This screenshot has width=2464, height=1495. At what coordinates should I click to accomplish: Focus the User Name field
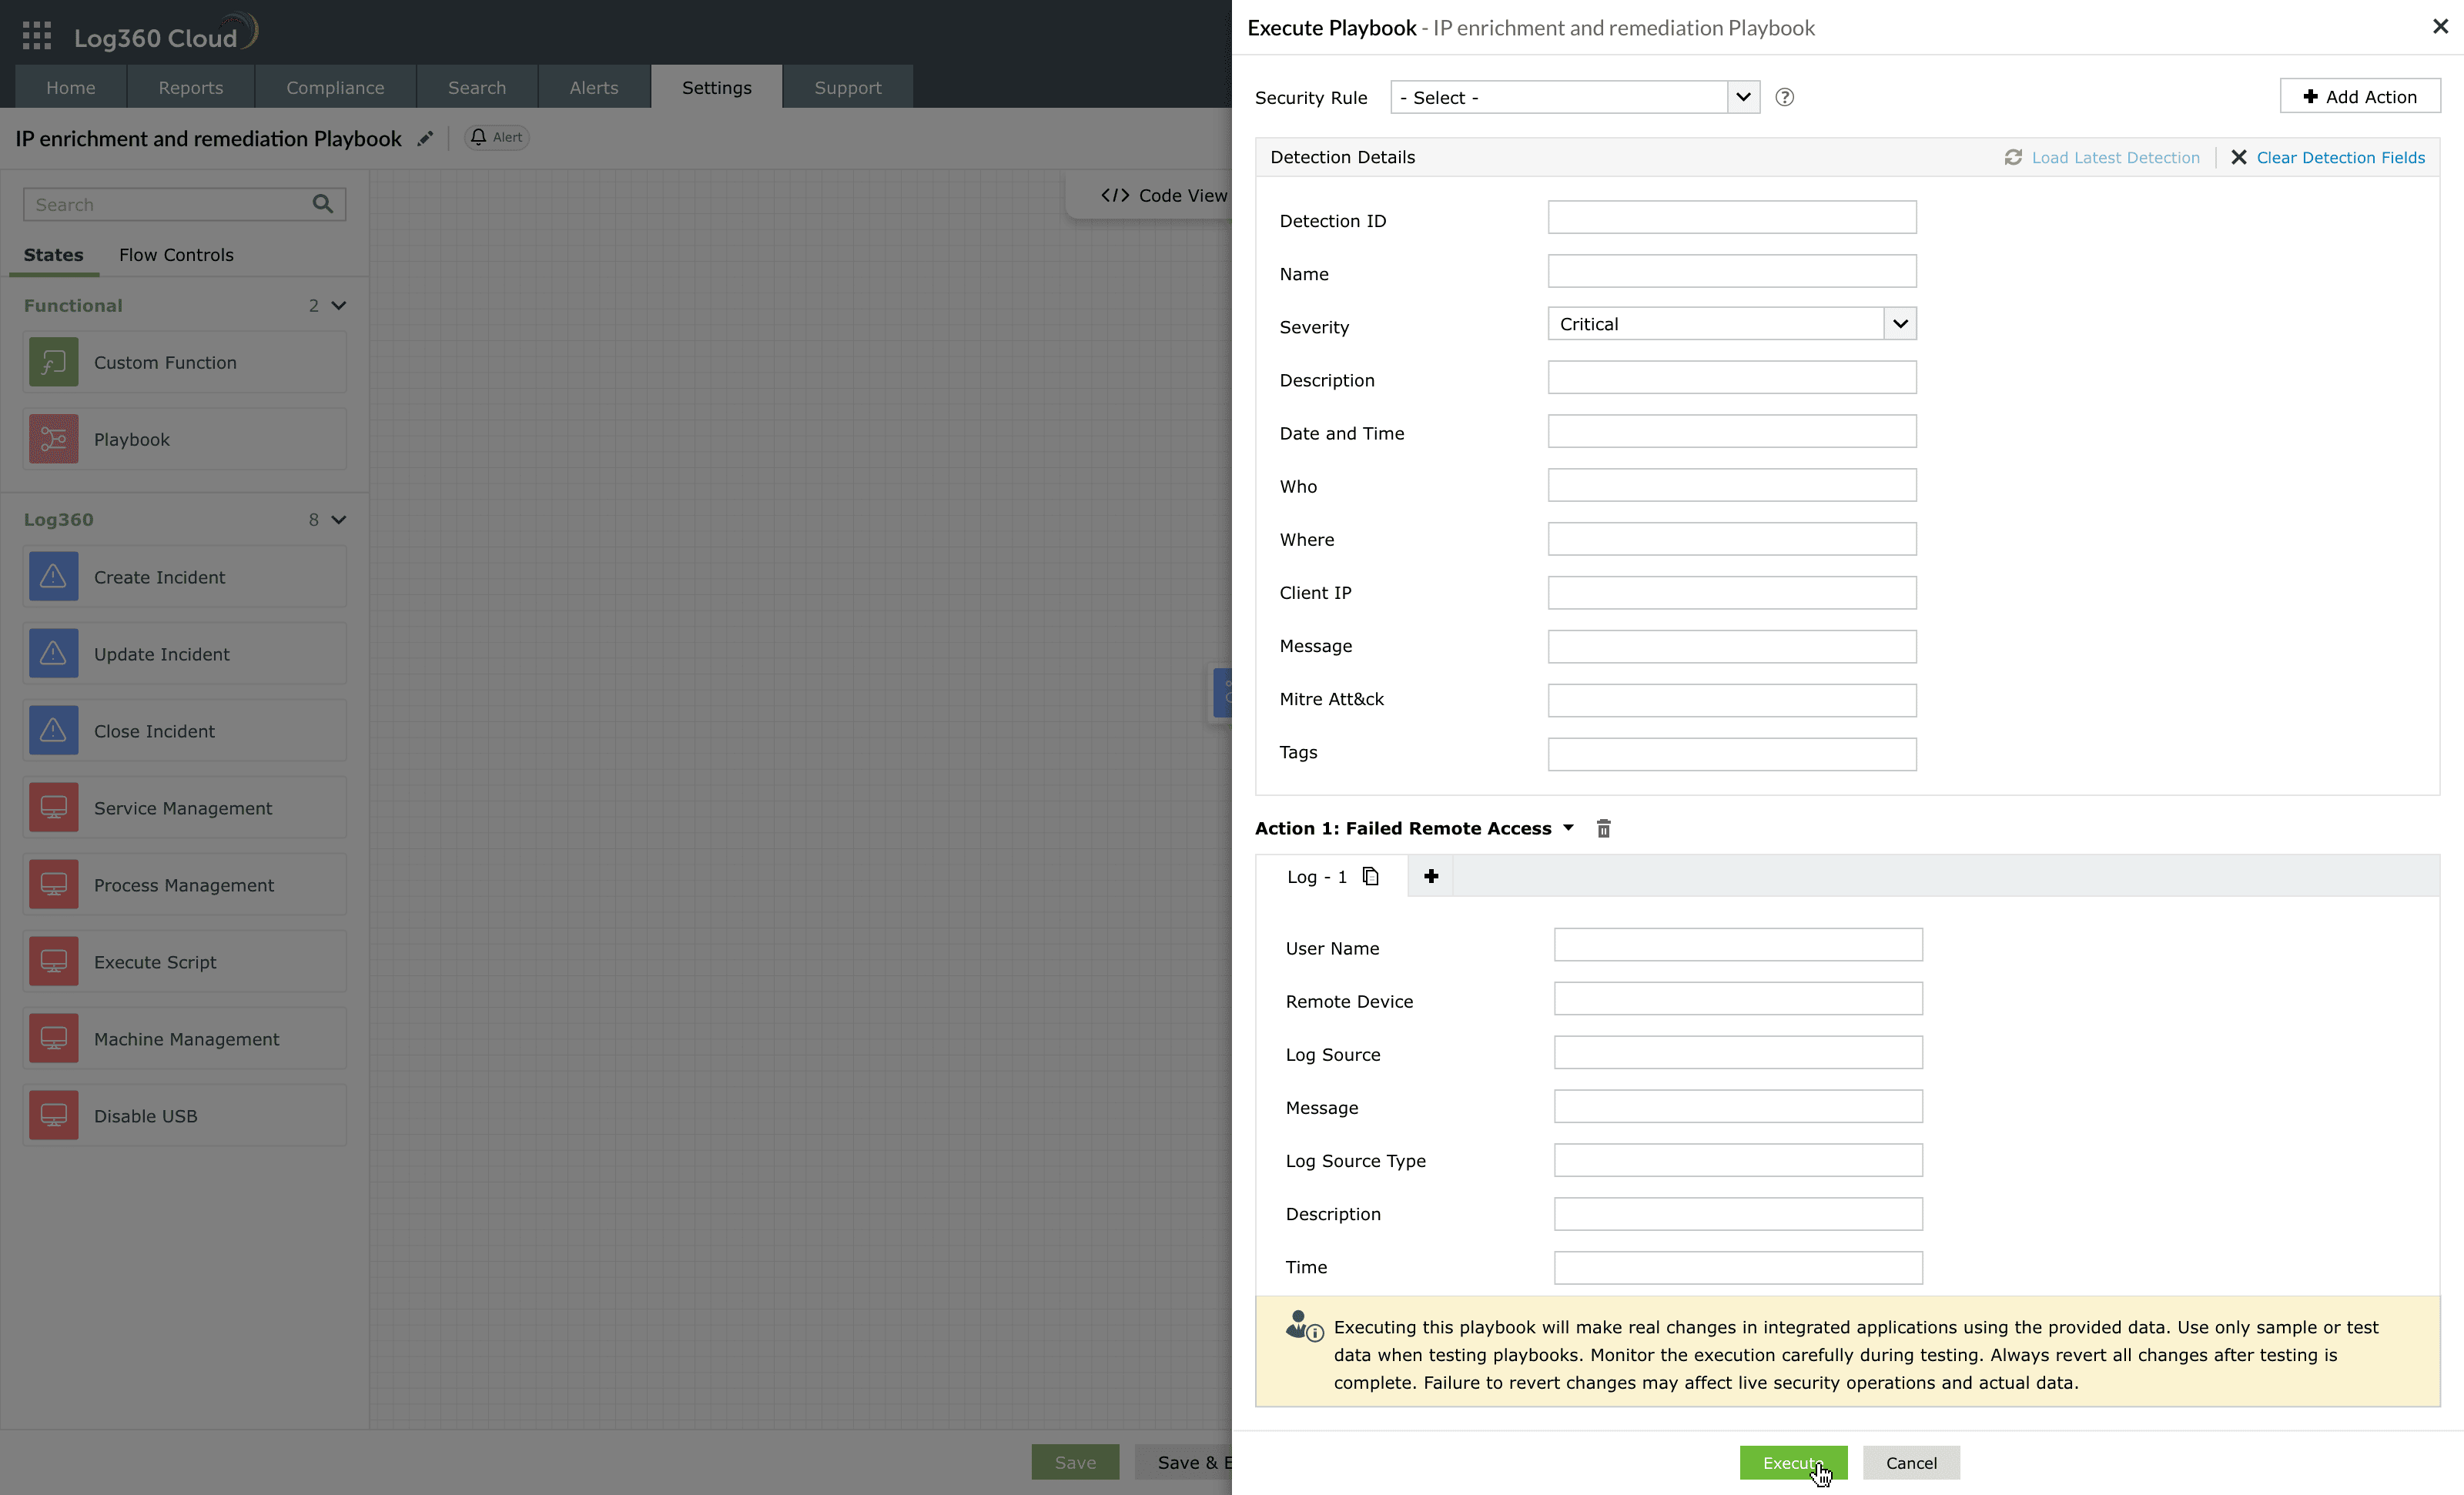[1738, 945]
